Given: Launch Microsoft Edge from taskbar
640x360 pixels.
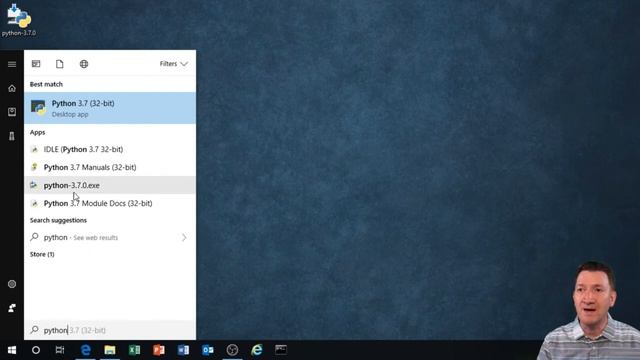Looking at the screenshot, I should pos(85,350).
